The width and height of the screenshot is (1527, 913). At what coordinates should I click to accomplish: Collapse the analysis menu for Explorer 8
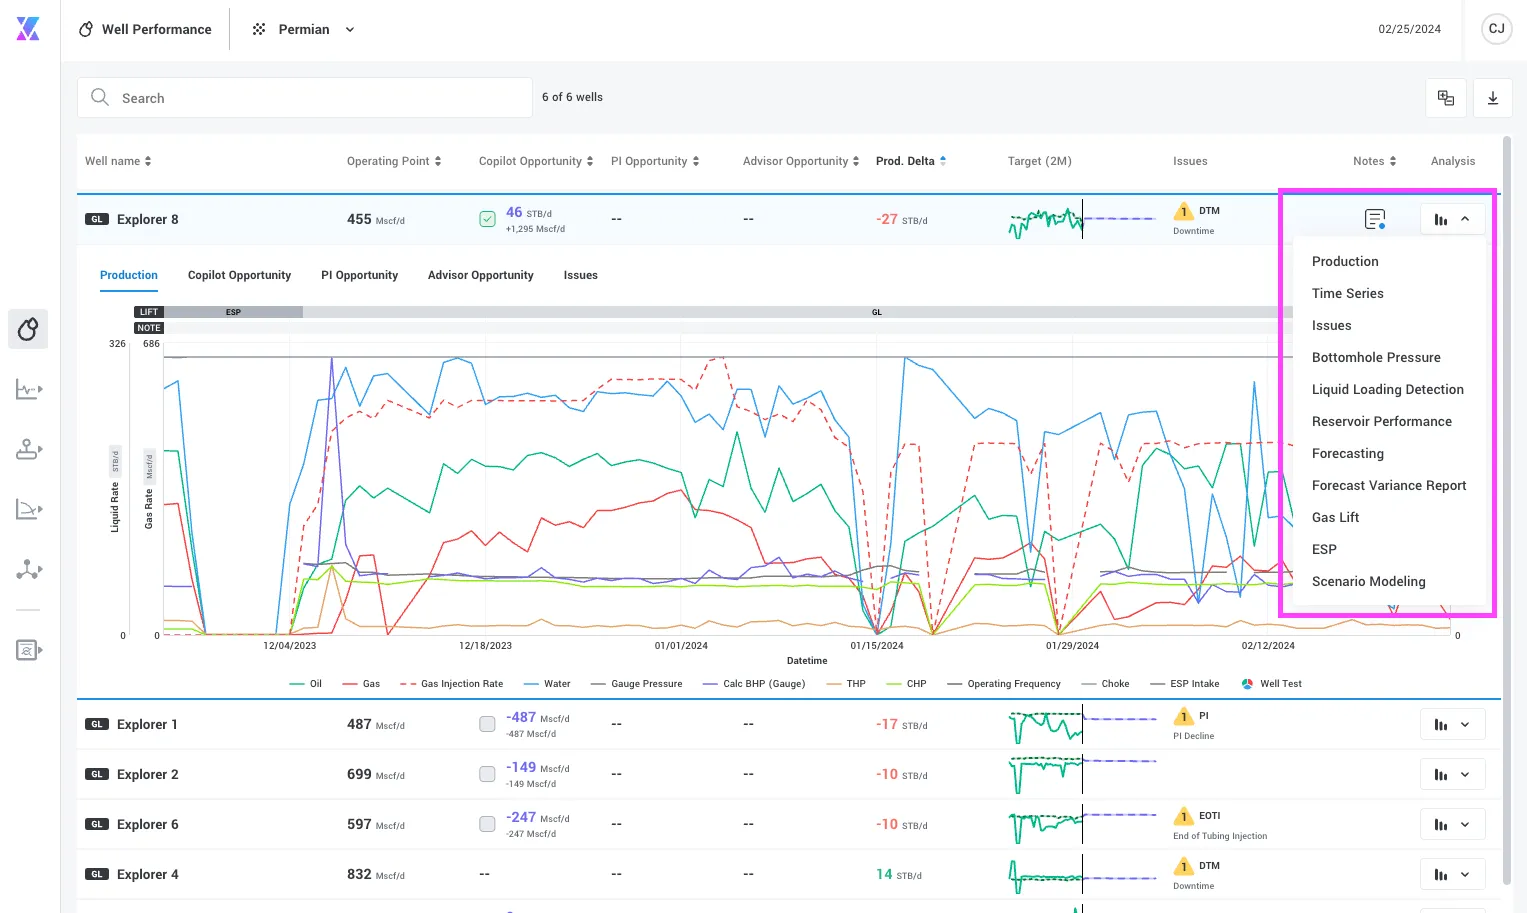1452,219
